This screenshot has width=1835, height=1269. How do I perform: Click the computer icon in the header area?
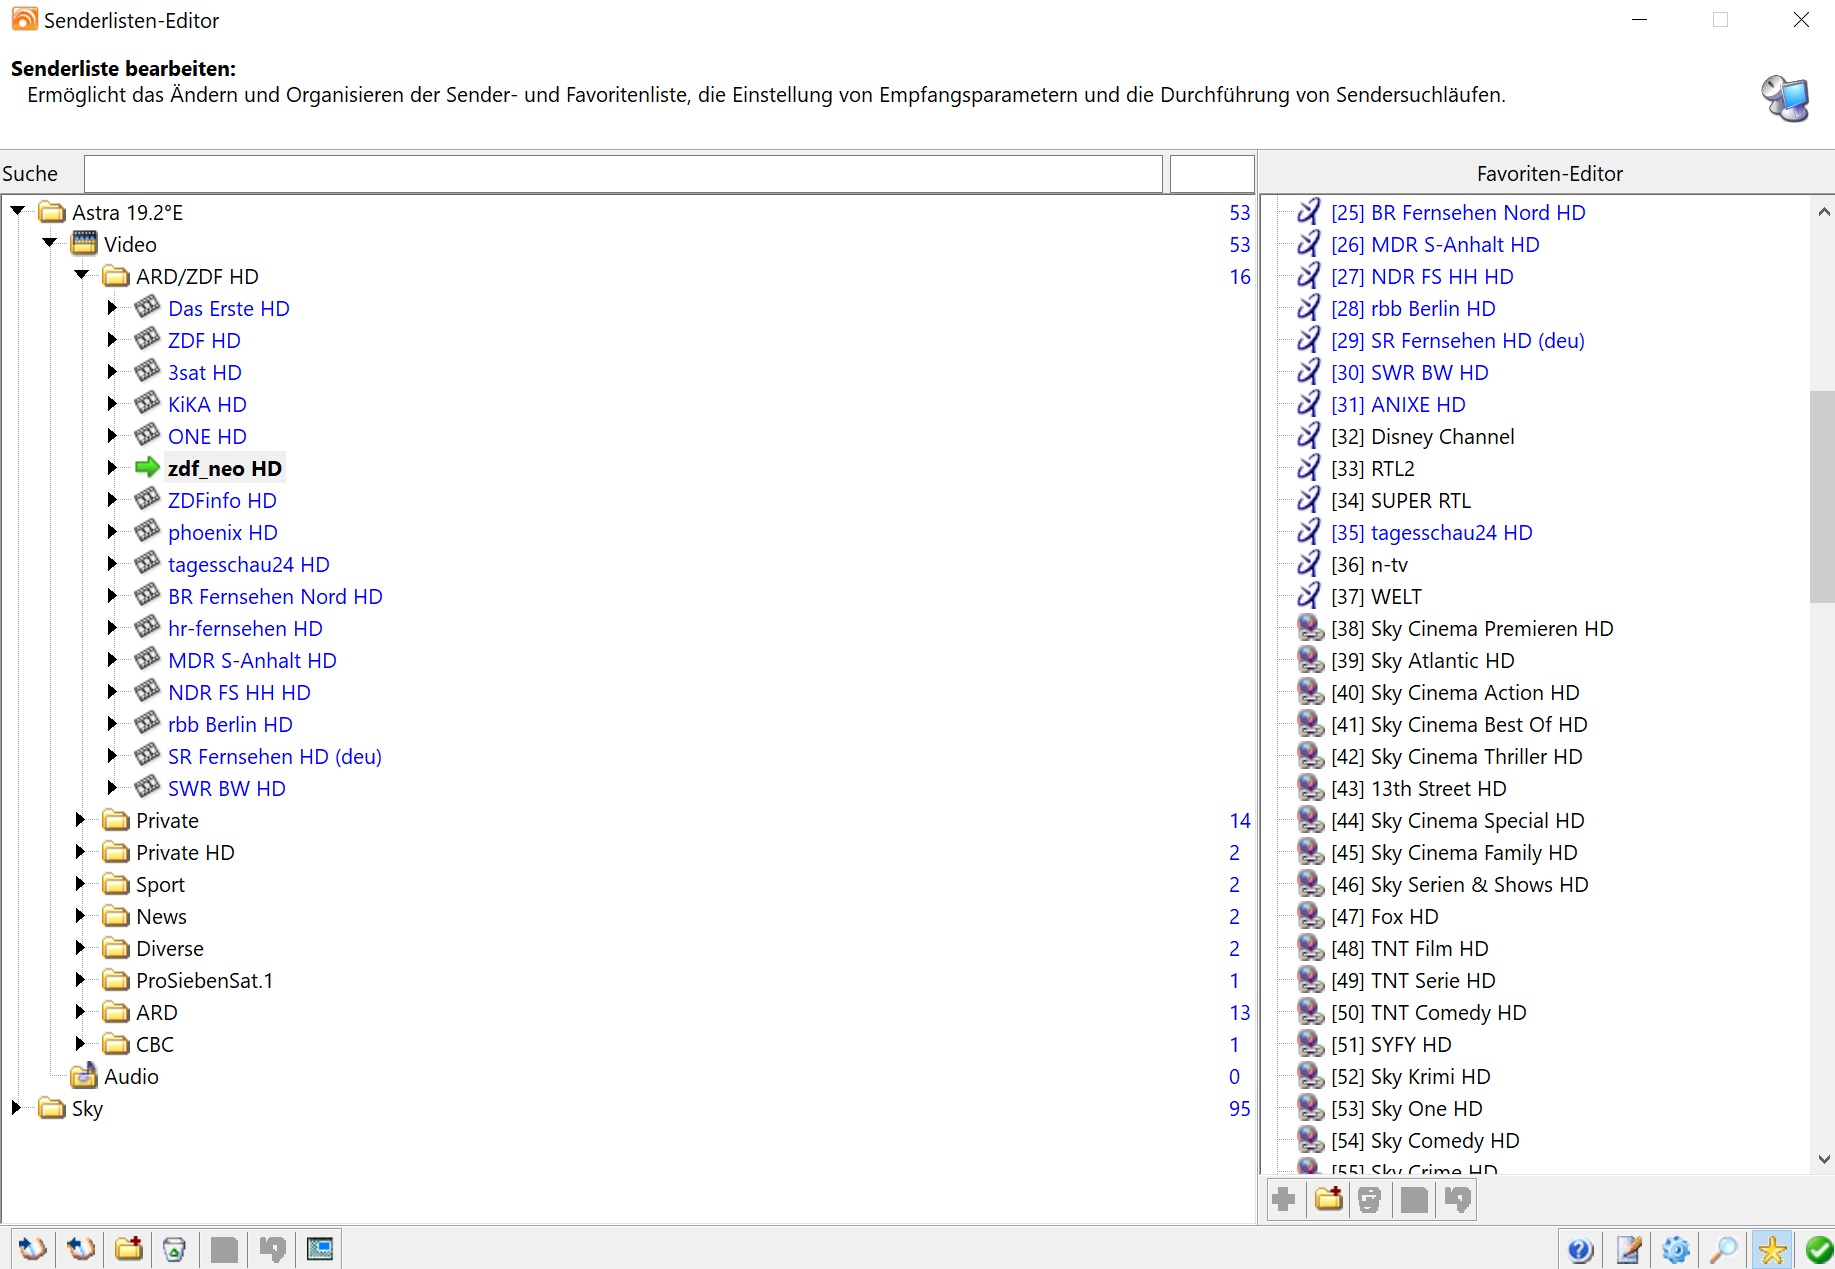[x=1785, y=98]
